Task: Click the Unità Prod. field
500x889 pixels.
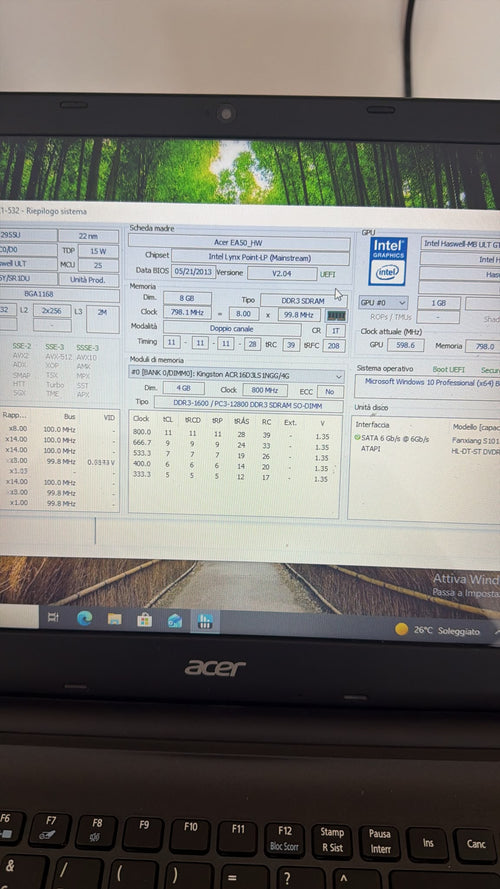Action: click(x=88, y=280)
